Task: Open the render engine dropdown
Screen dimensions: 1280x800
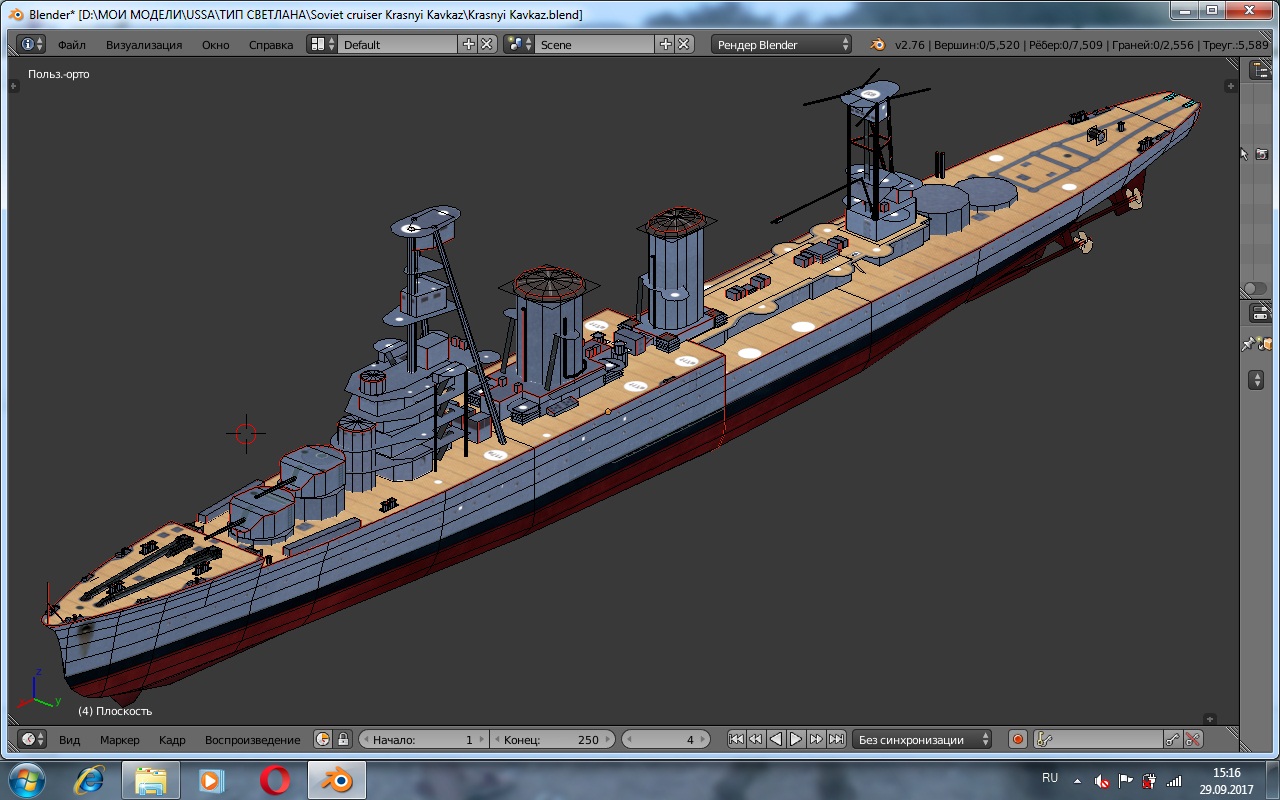Action: [782, 44]
